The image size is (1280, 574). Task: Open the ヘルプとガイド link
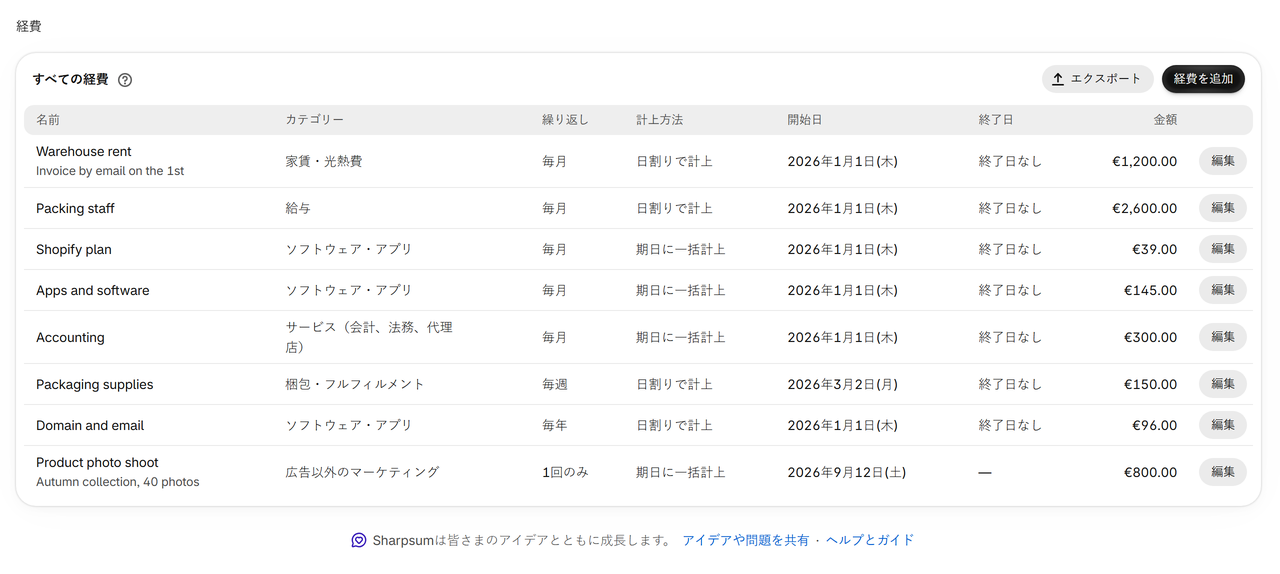pyautogui.click(x=869, y=540)
